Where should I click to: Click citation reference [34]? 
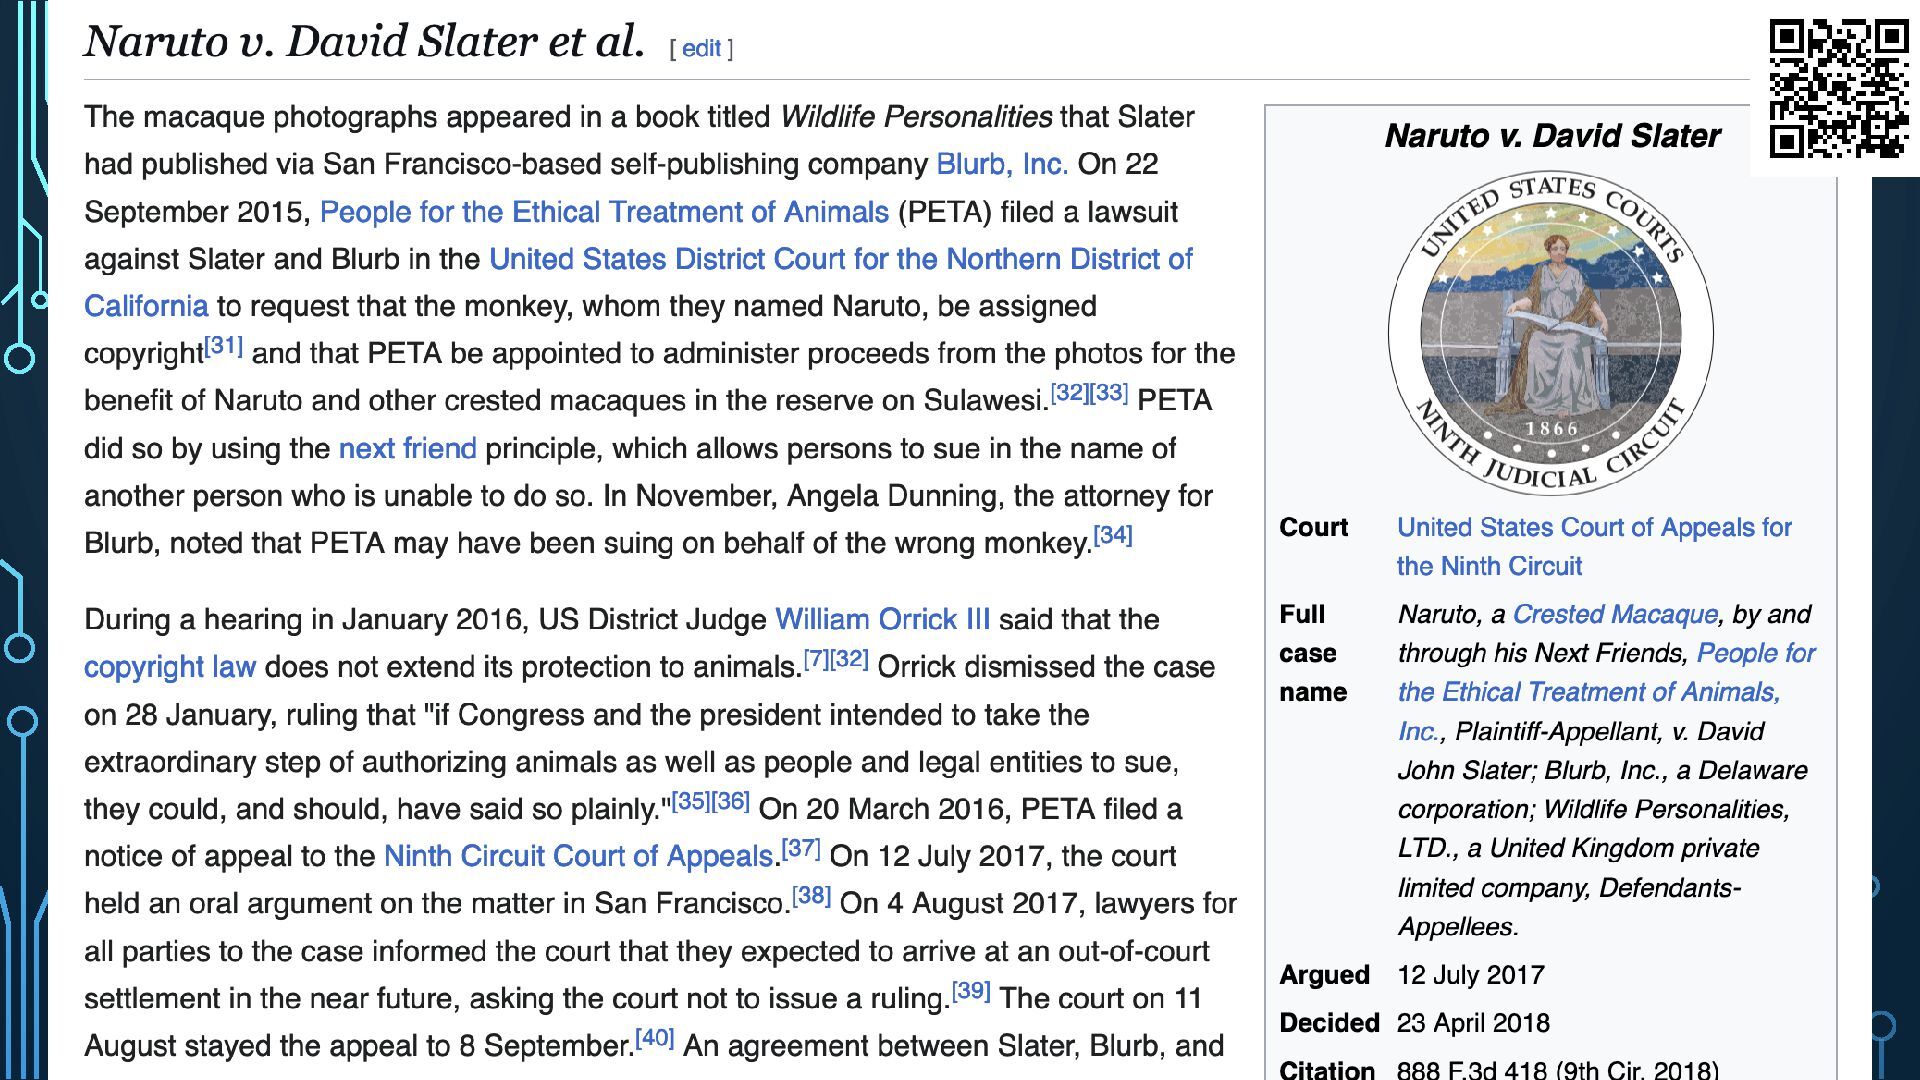tap(1113, 536)
